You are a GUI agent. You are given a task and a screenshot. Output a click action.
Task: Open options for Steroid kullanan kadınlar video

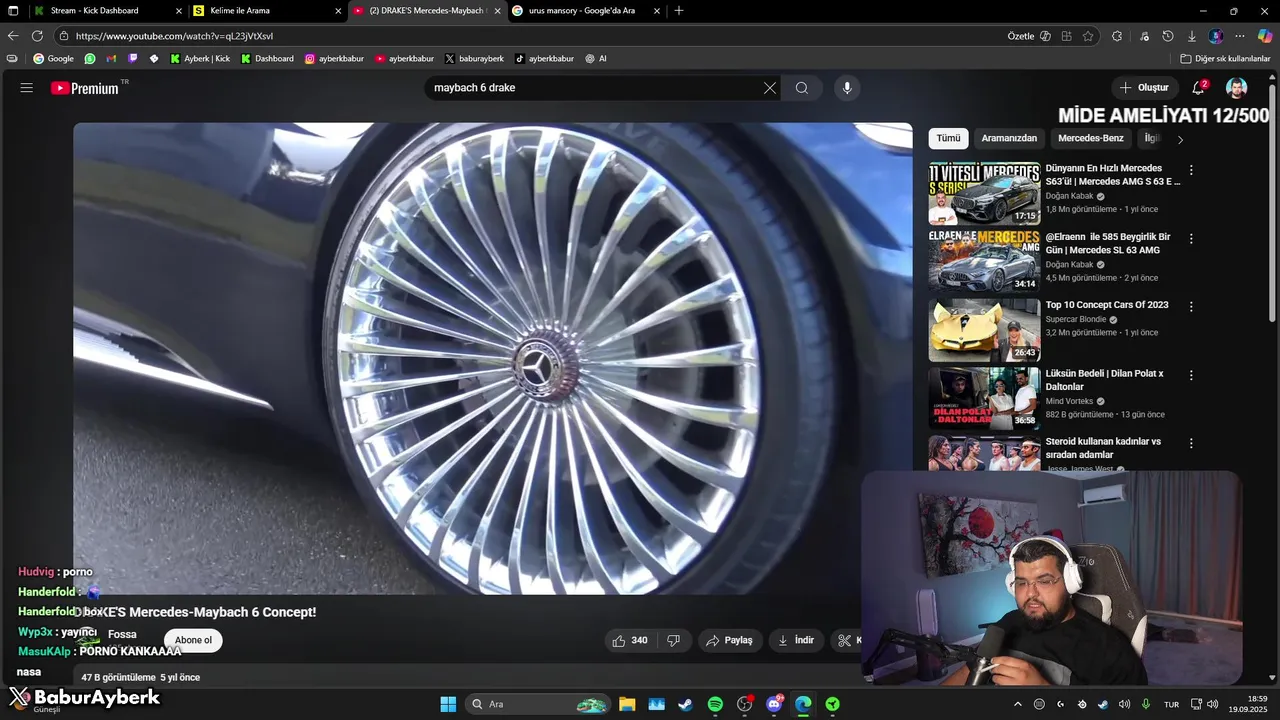[x=1191, y=443]
